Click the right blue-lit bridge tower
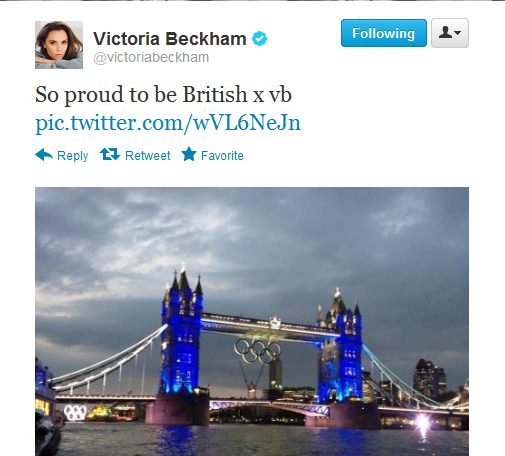The width and height of the screenshot is (505, 456). [340, 347]
